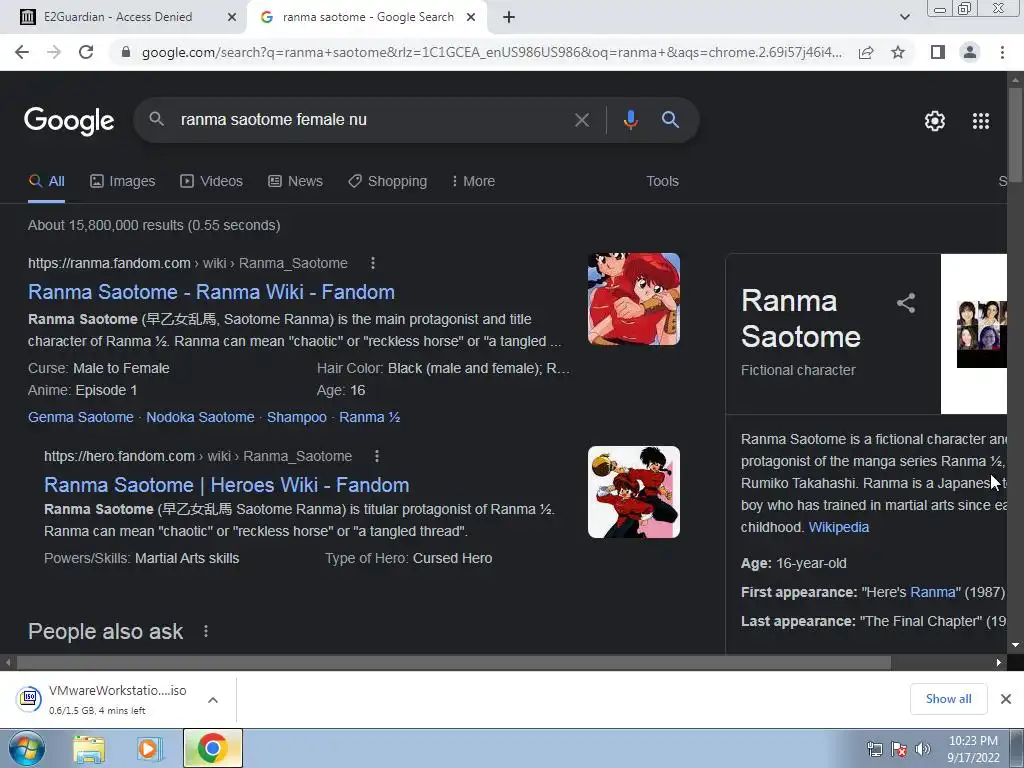Open the Nodoka Saotome sitelink
Image resolution: width=1024 pixels, height=768 pixels.
coord(200,417)
